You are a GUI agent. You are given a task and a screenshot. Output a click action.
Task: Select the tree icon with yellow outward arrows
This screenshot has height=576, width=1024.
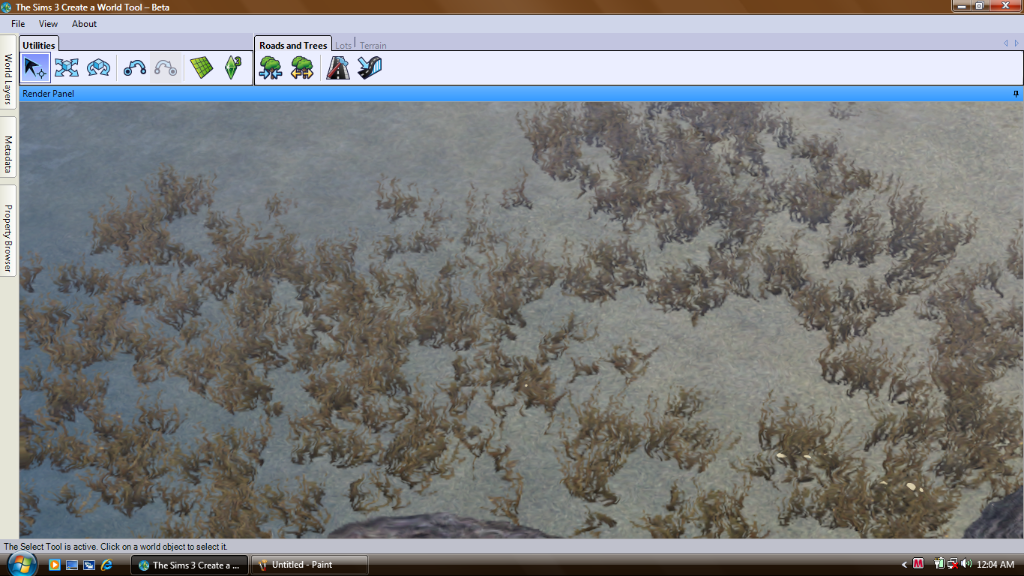click(302, 68)
